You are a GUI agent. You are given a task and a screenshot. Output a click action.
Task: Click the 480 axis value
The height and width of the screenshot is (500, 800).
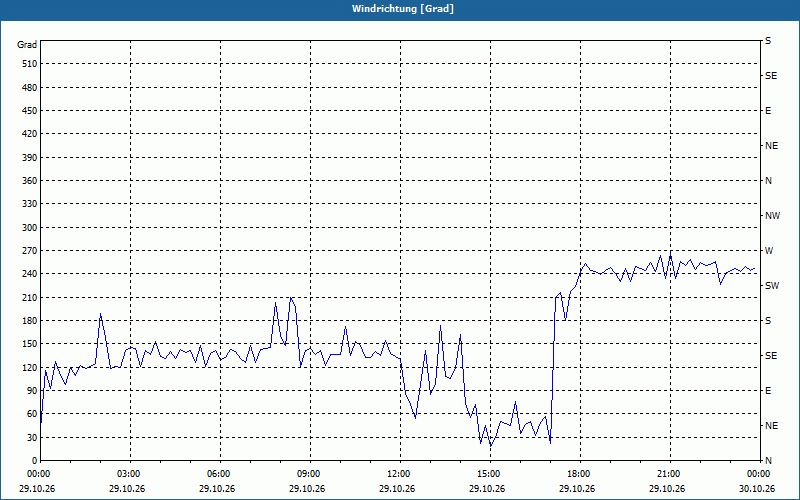click(x=29, y=87)
